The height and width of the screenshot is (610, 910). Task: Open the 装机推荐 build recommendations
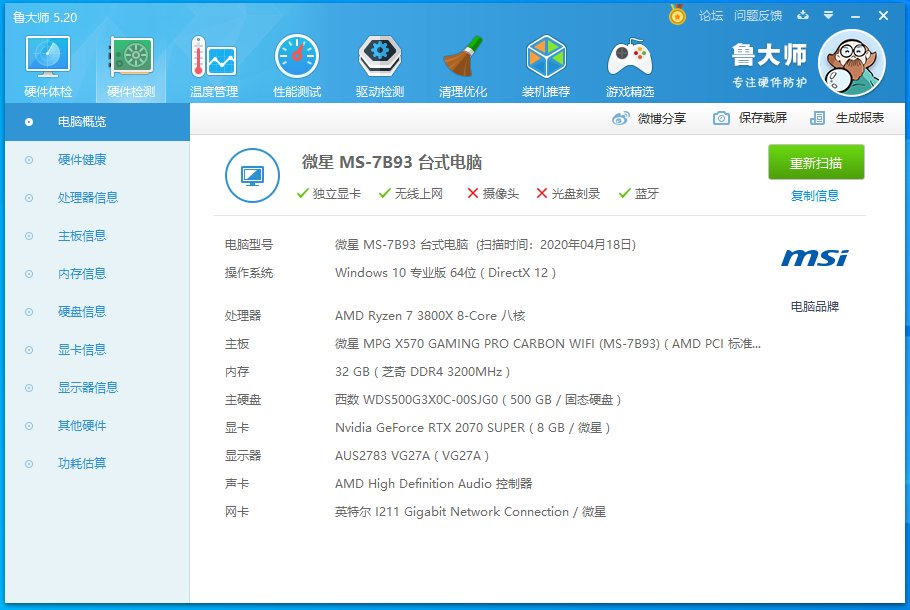546,65
